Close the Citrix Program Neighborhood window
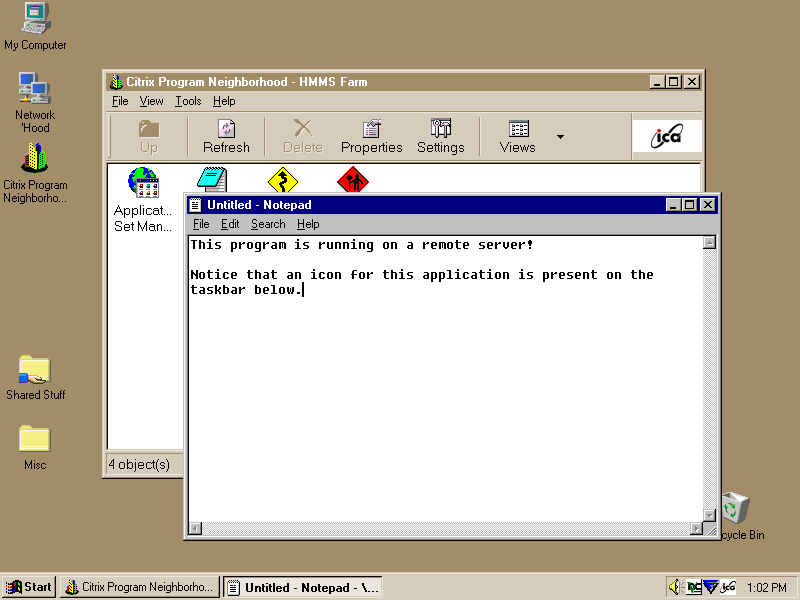This screenshot has height=600, width=800. coord(692,82)
